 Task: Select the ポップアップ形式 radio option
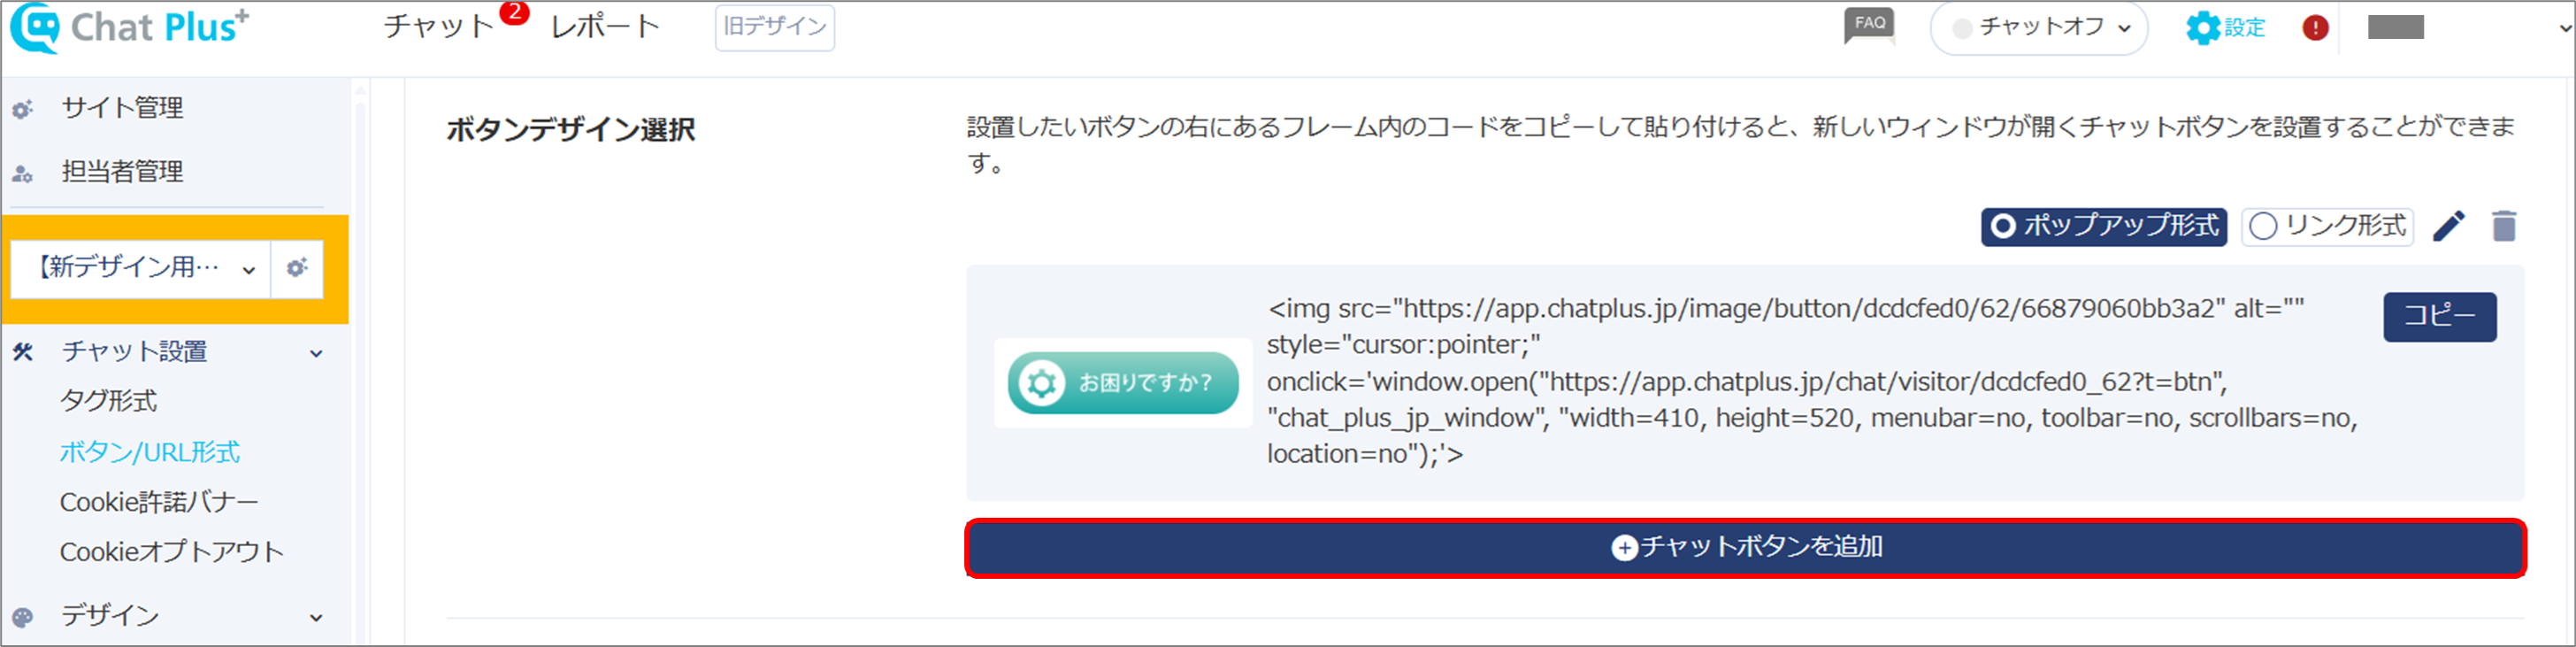point(2104,226)
